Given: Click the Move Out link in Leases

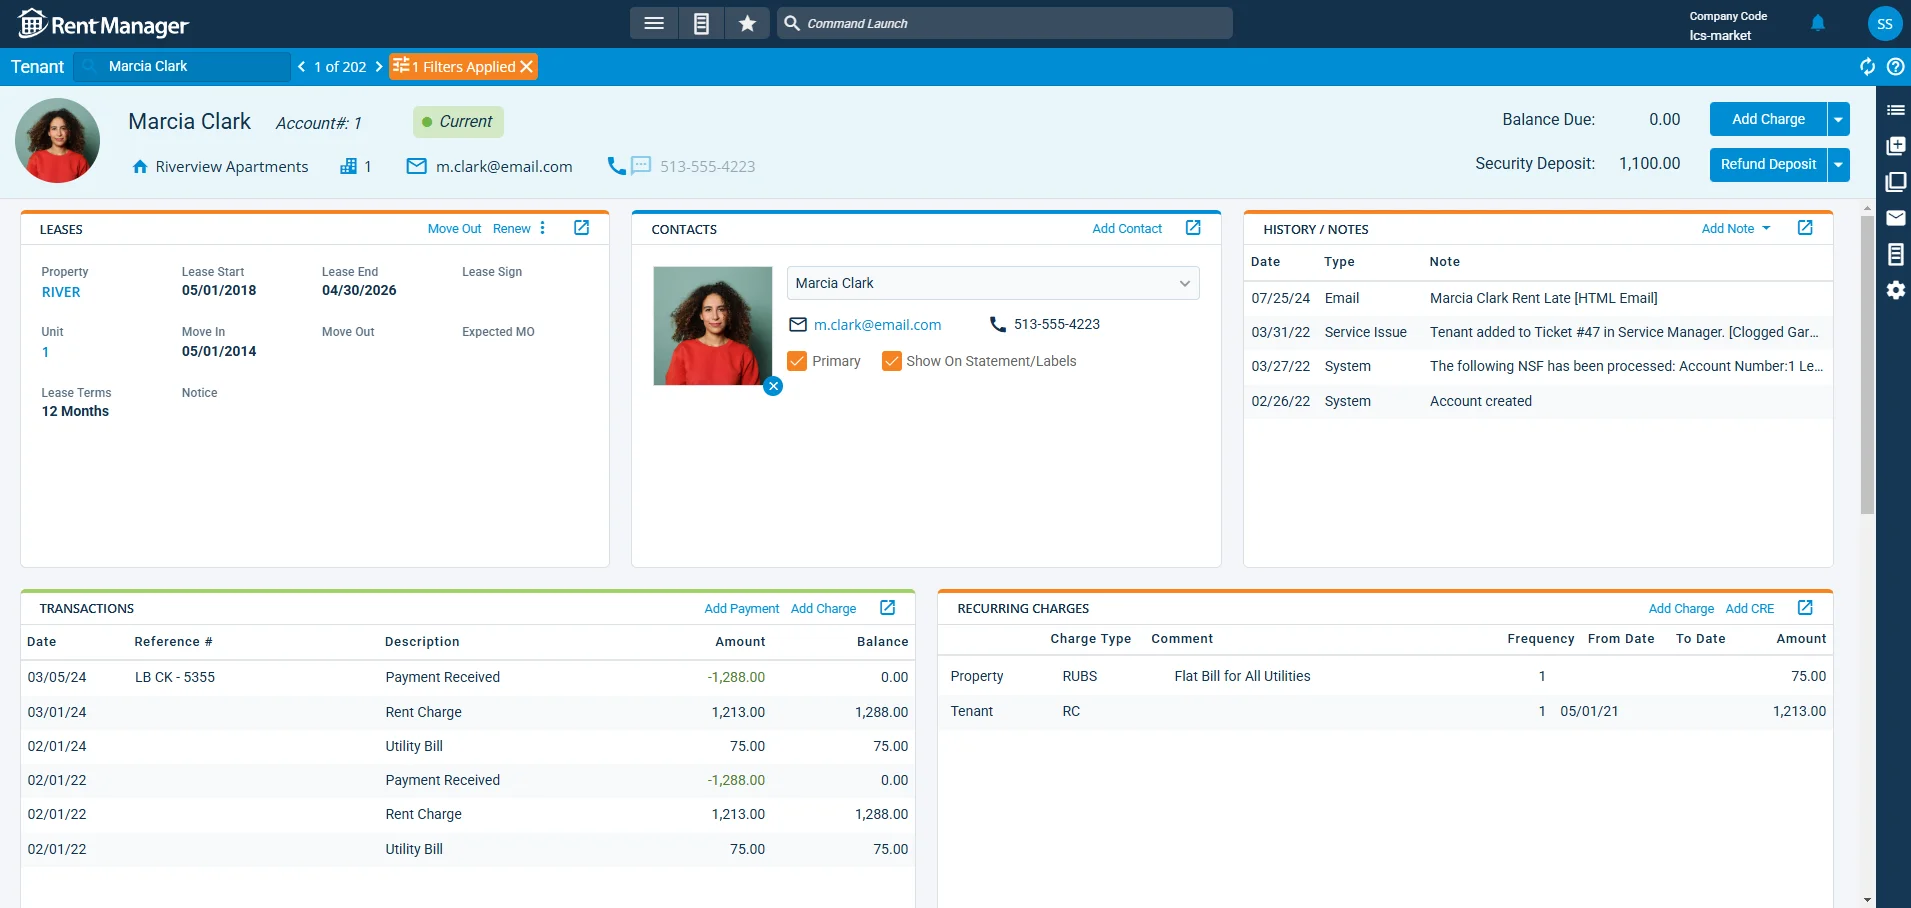Looking at the screenshot, I should click(x=453, y=228).
